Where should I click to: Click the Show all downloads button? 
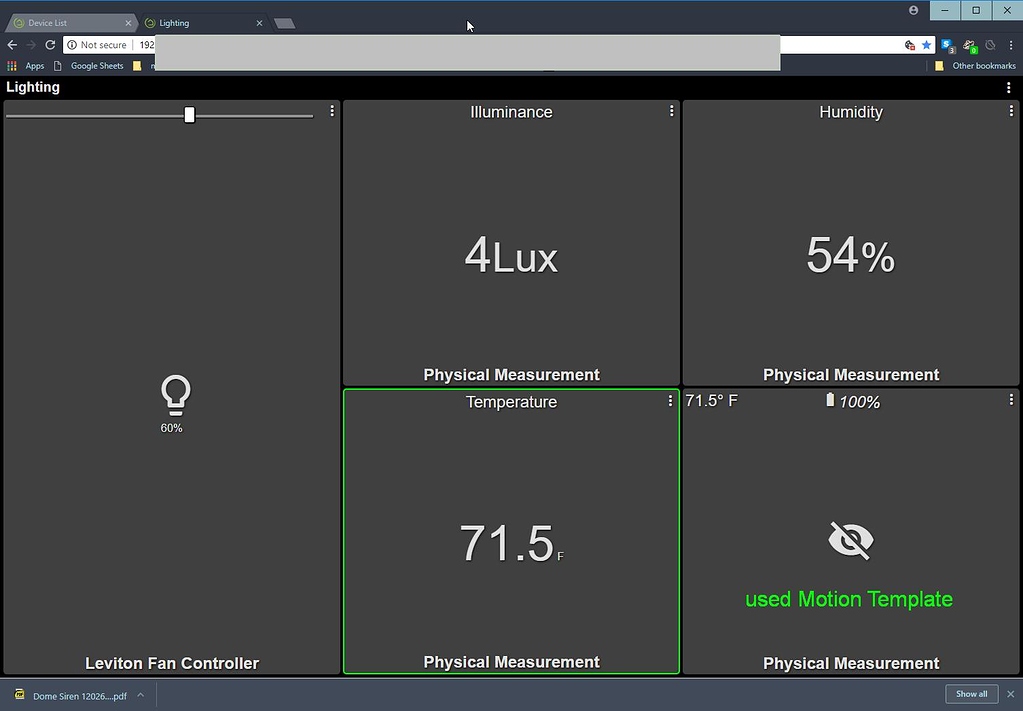[970, 693]
